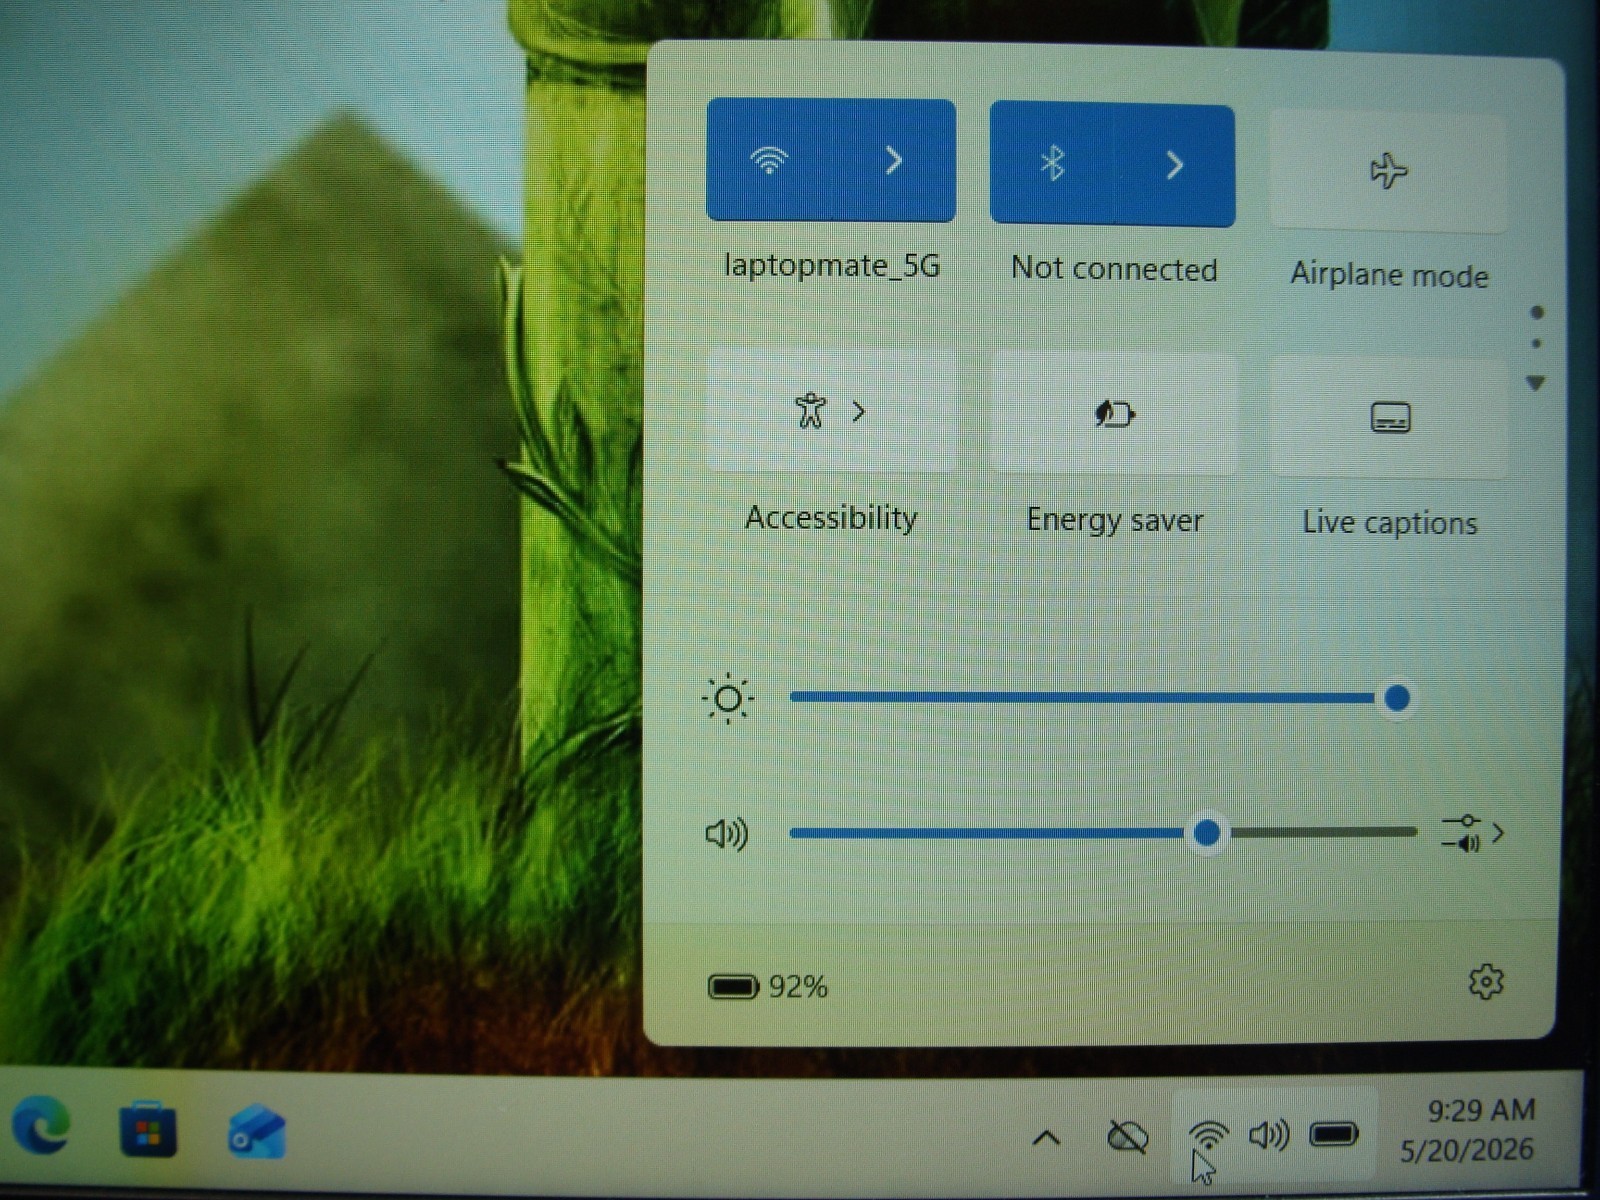Expand the Wi-Fi networks list arrow
The image size is (1600, 1200).
click(894, 160)
